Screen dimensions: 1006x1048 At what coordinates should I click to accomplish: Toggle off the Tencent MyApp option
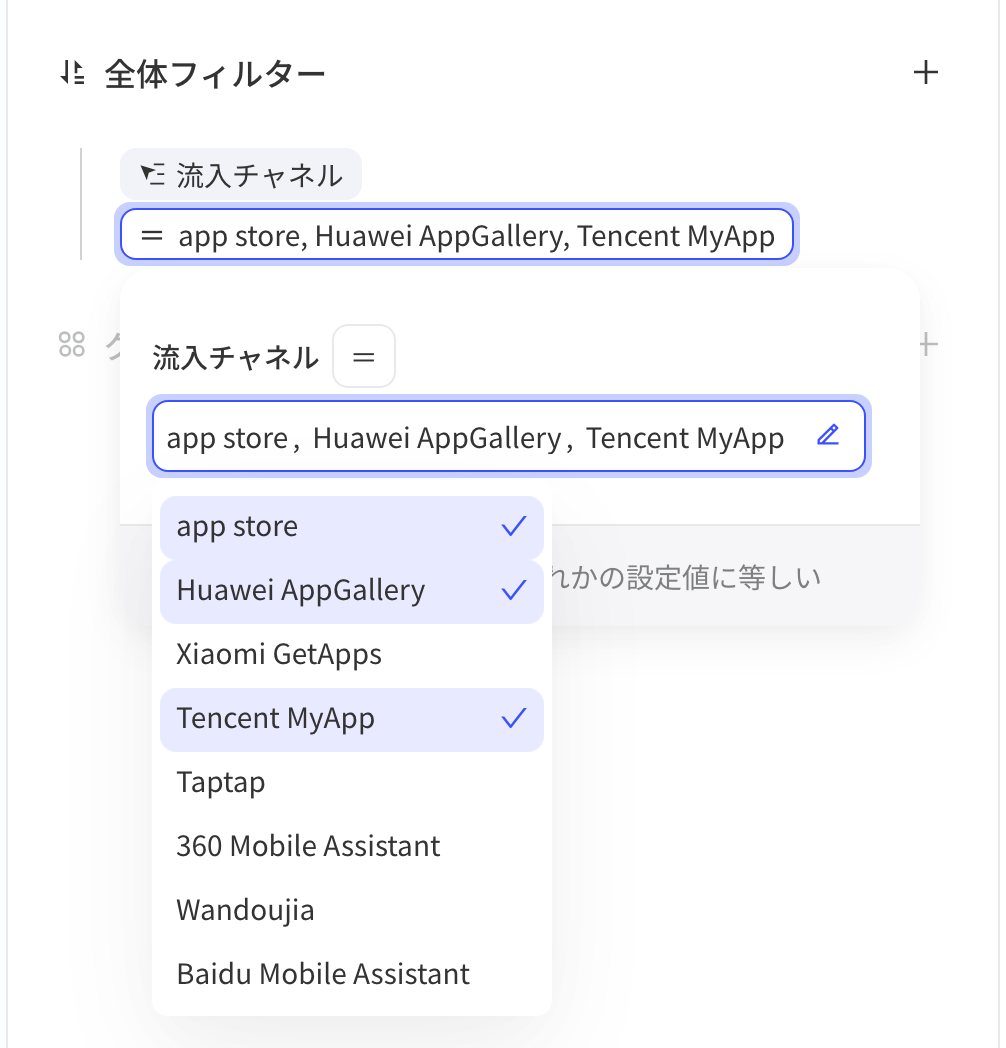352,720
